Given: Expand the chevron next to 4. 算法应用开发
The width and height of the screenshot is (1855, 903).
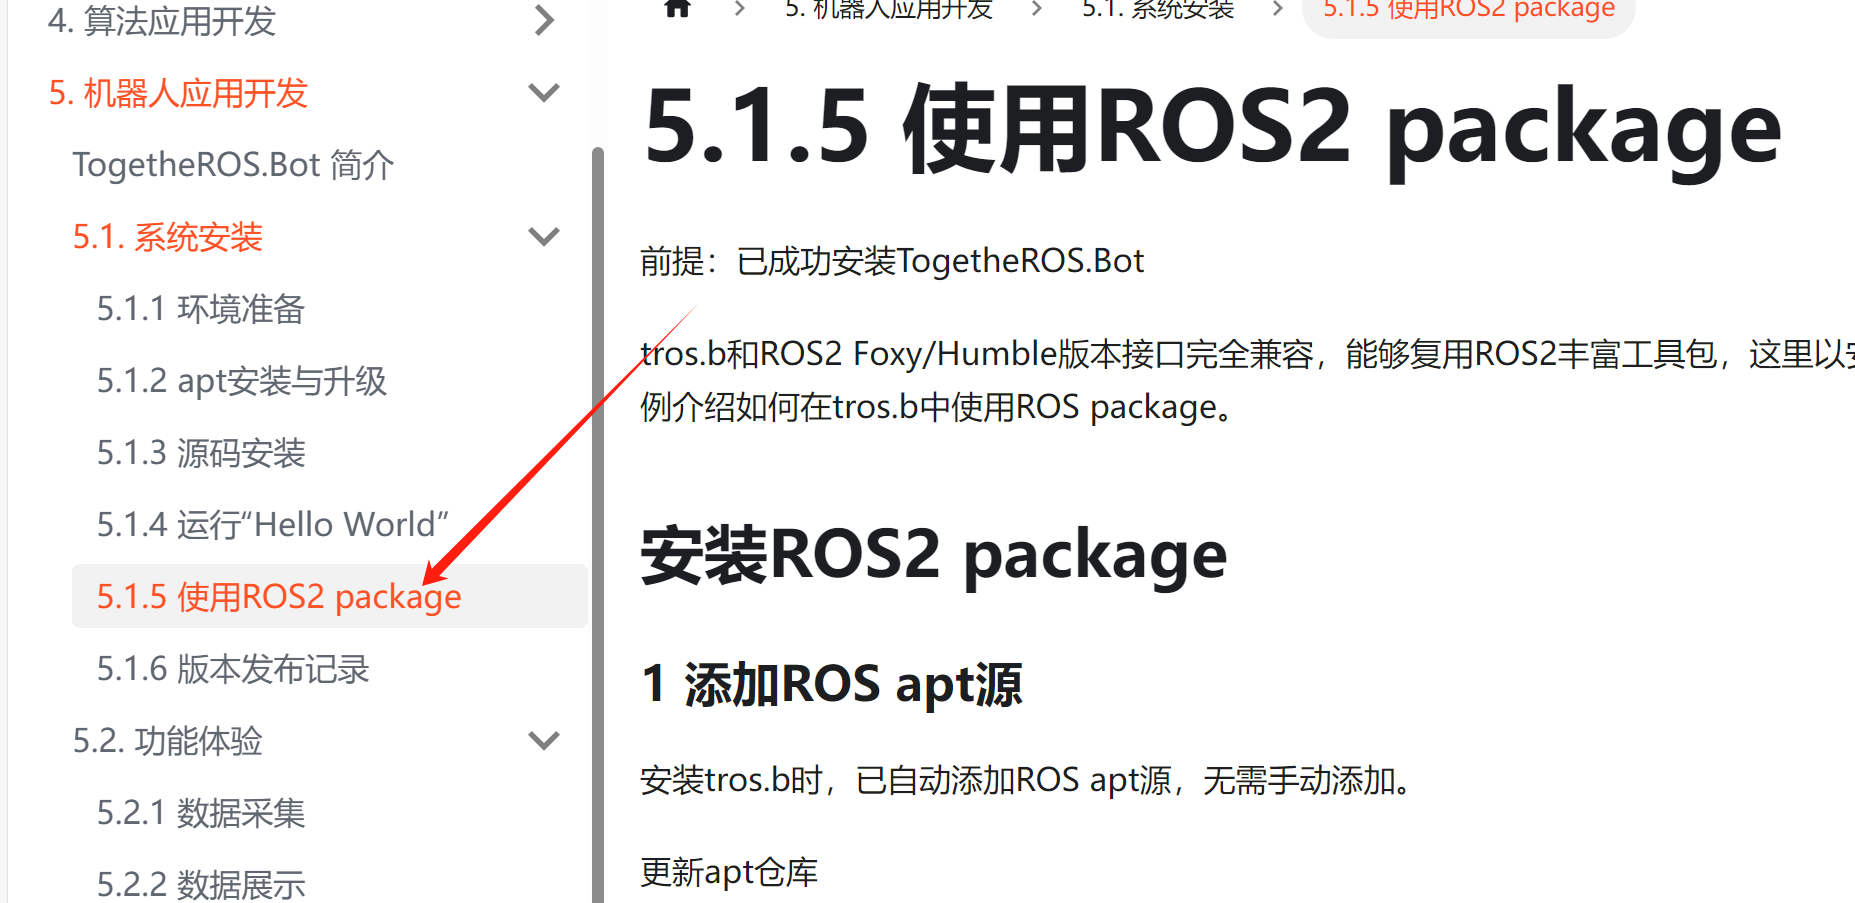Looking at the screenshot, I should 543,20.
